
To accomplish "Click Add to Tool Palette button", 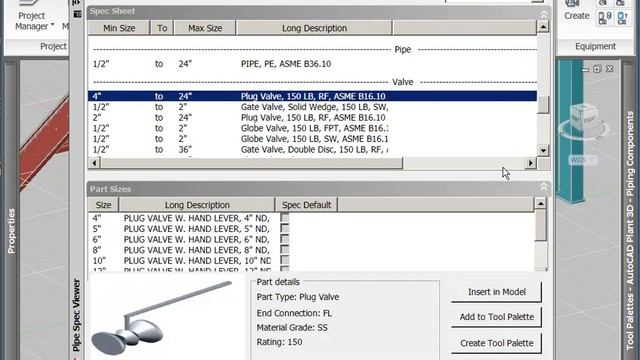I will tap(496, 317).
